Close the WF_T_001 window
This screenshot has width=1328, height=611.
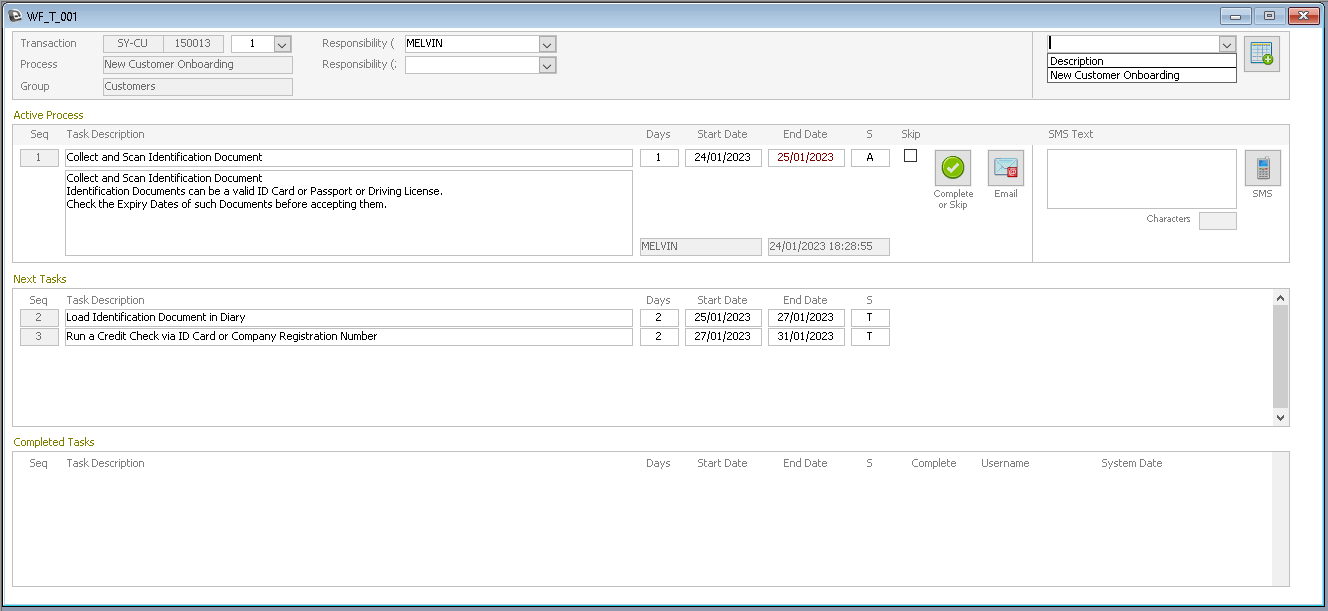point(1304,16)
